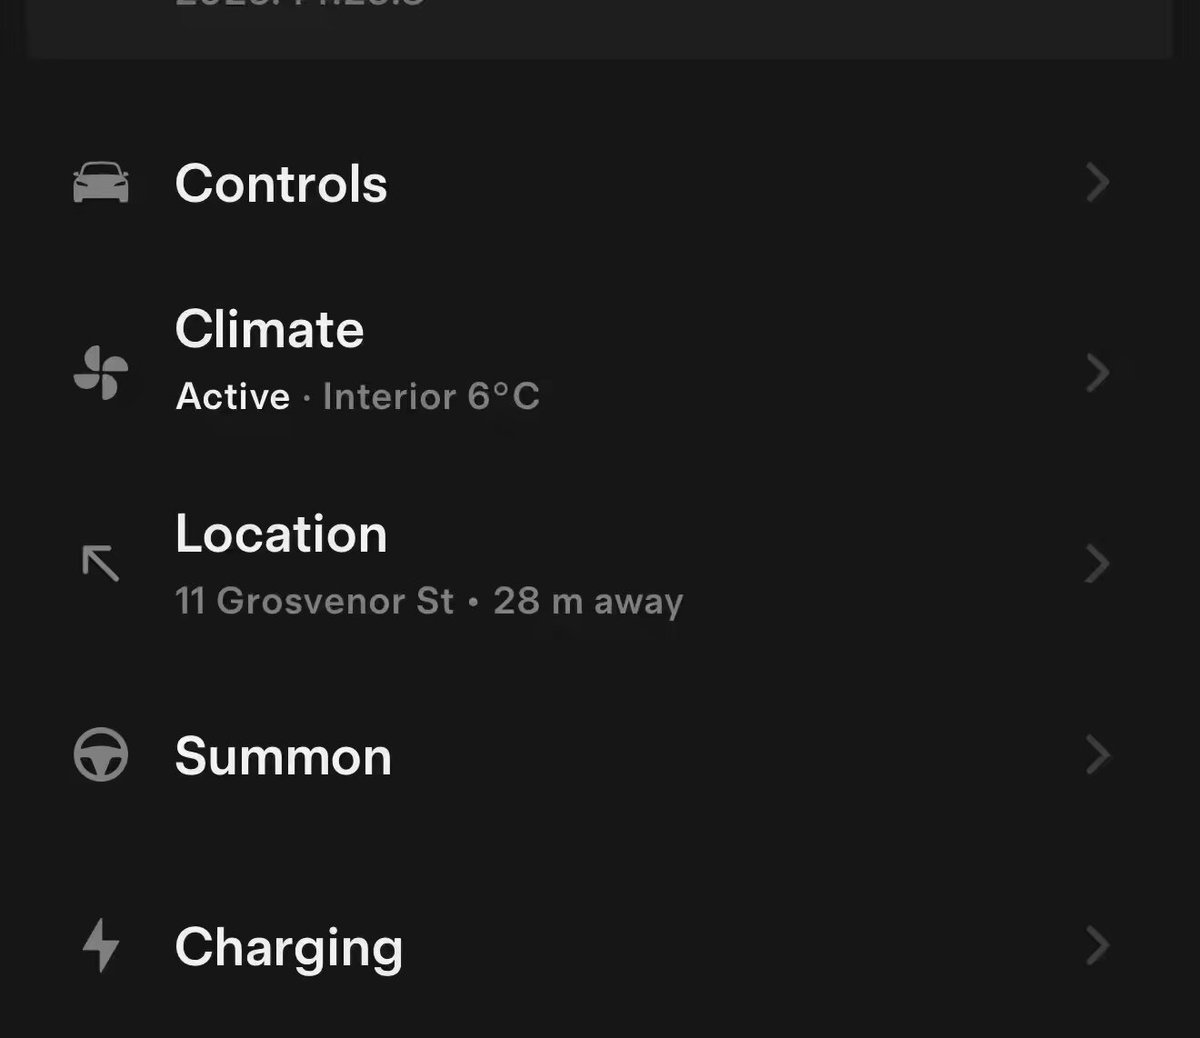Open the Controls menu item

point(600,183)
